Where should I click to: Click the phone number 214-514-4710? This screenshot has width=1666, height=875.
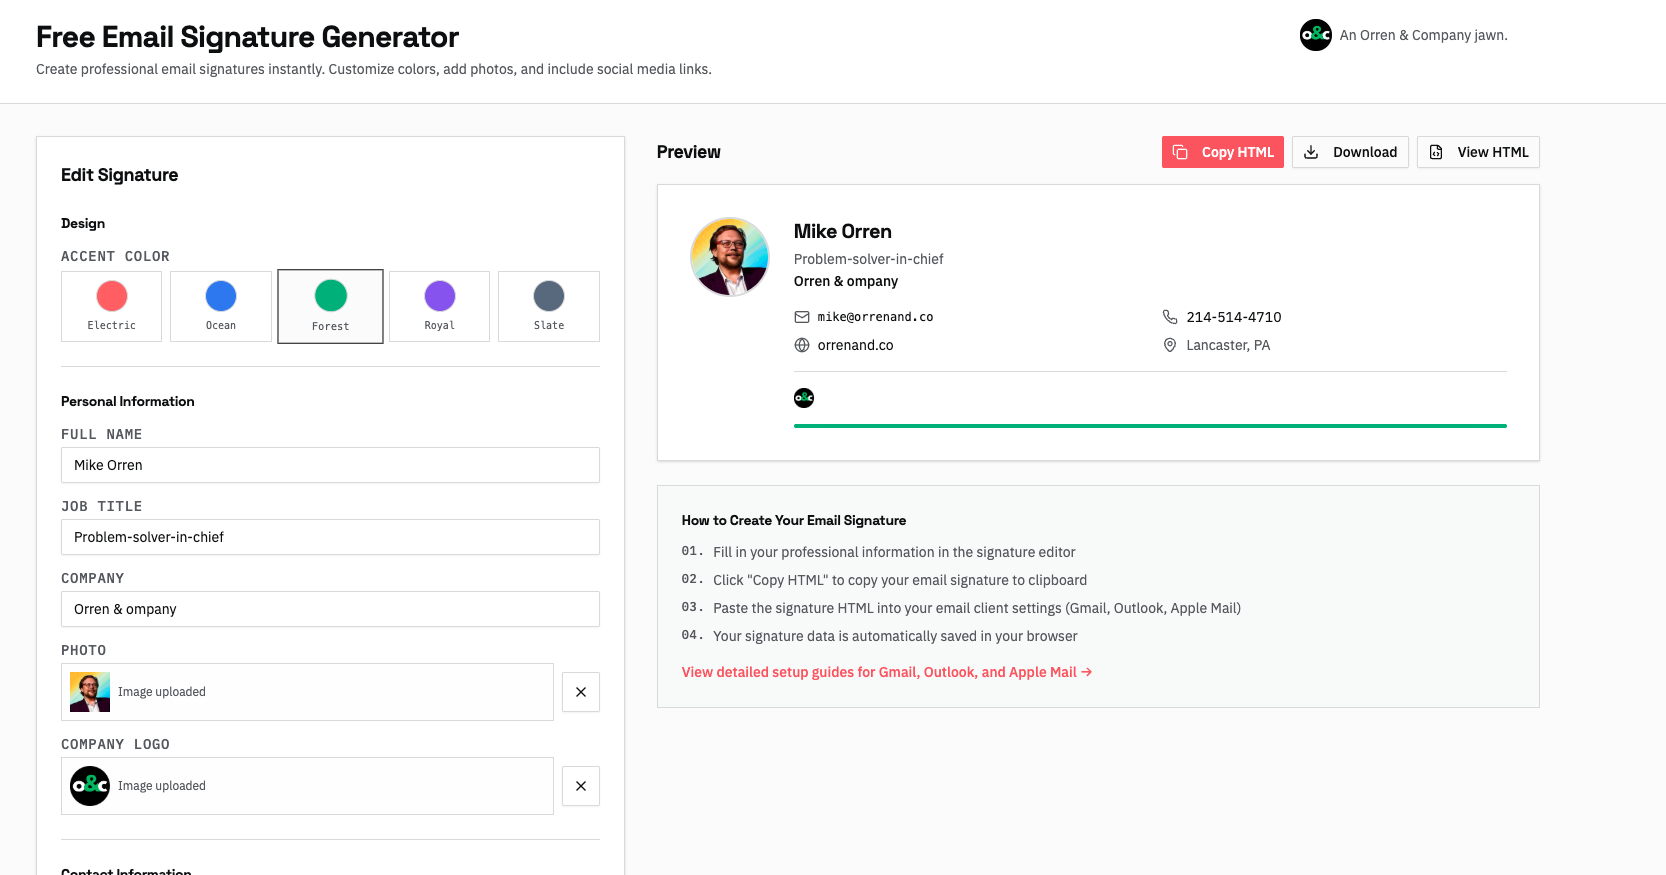click(1234, 317)
